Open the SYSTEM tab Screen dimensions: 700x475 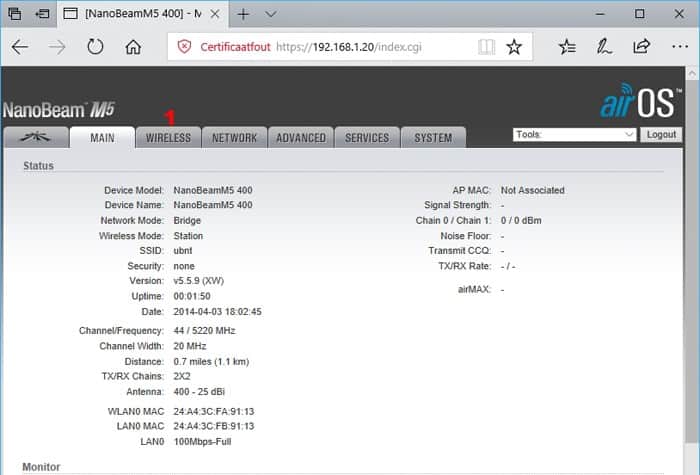(433, 138)
